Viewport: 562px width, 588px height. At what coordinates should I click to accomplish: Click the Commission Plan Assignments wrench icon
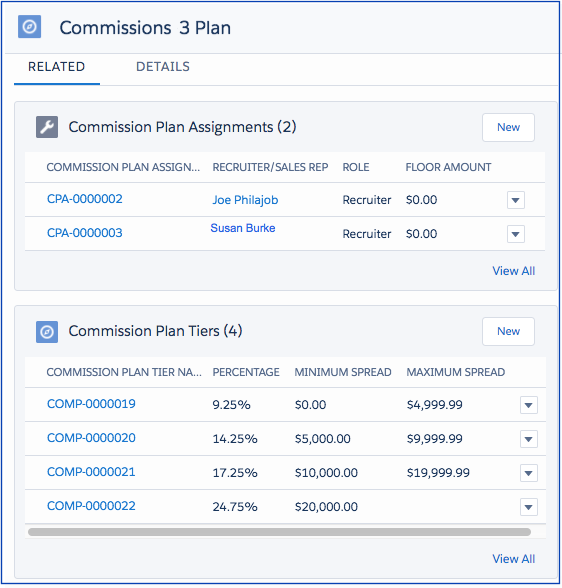click(x=47, y=127)
